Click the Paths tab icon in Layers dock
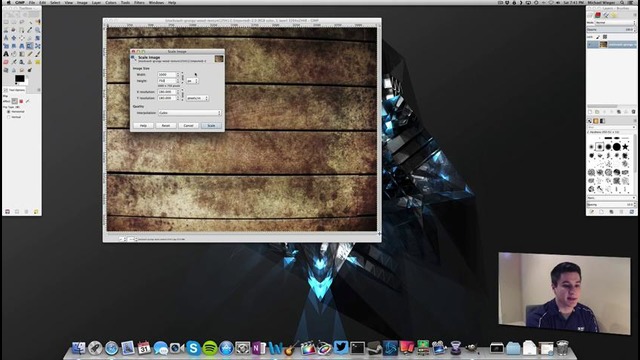The height and width of the screenshot is (360, 640). (606, 15)
